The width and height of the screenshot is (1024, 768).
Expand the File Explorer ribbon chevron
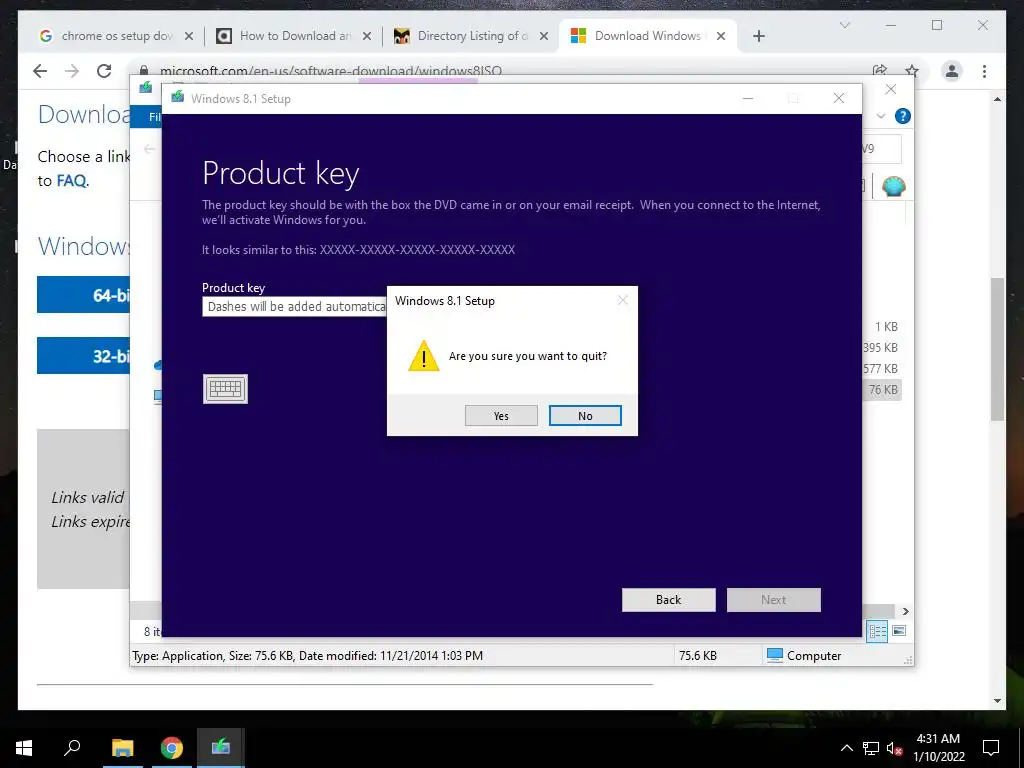click(x=881, y=116)
